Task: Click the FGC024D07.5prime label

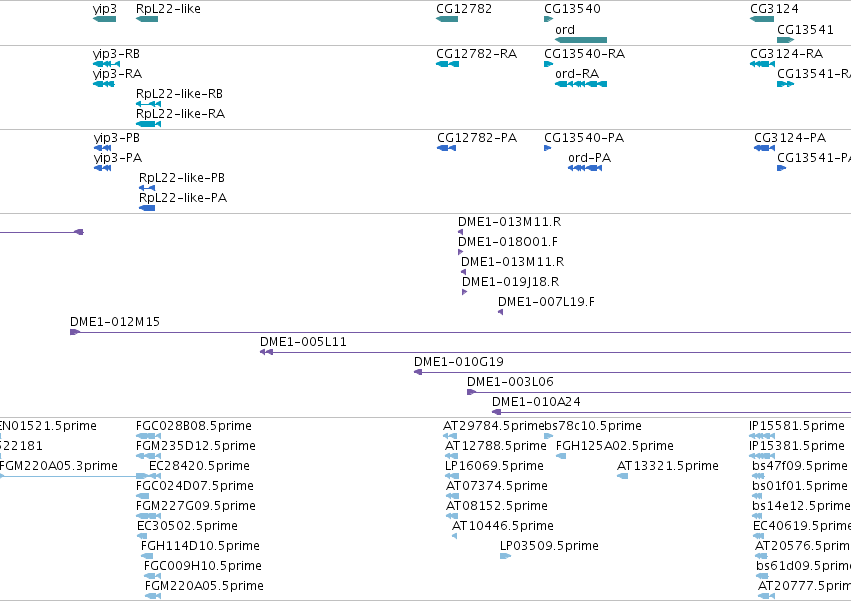Action: pyautogui.click(x=195, y=486)
